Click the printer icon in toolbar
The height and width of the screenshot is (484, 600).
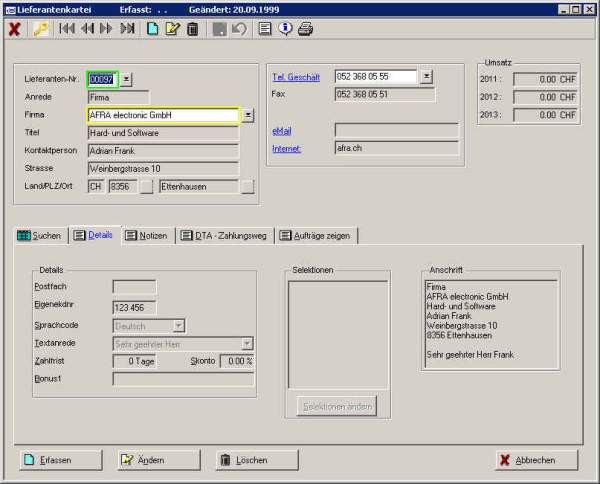[305, 29]
